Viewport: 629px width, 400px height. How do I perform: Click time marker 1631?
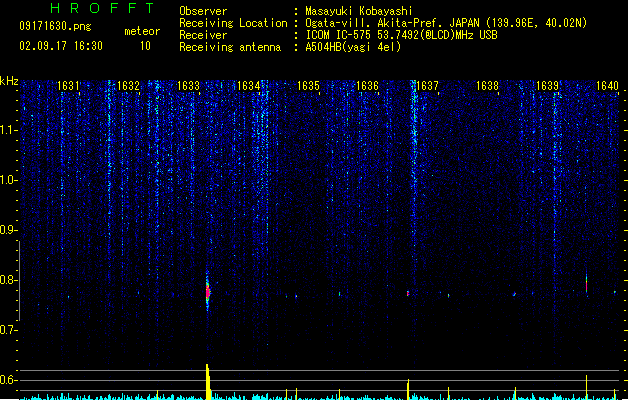[x=68, y=86]
